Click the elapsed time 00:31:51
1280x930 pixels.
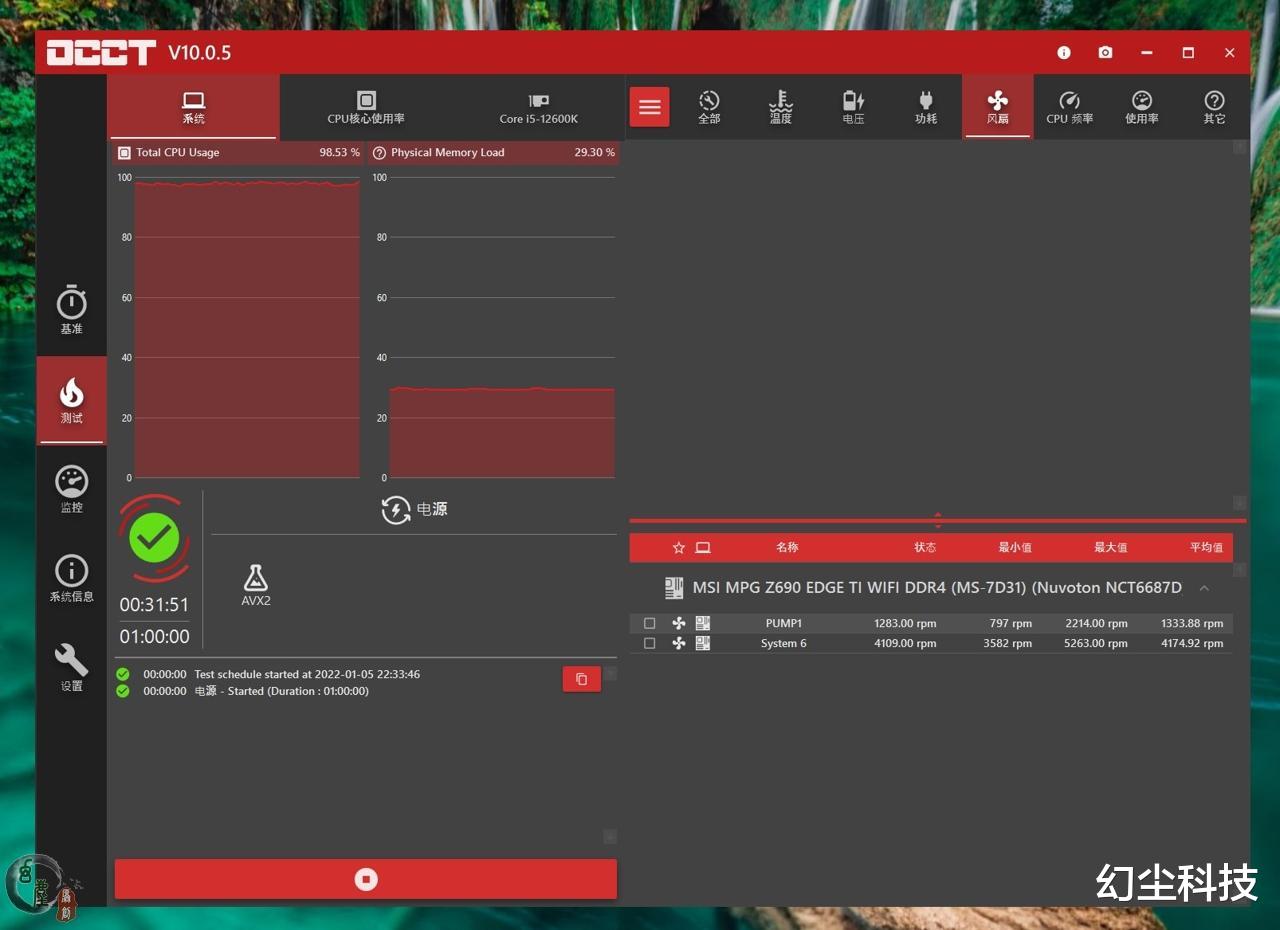[154, 605]
